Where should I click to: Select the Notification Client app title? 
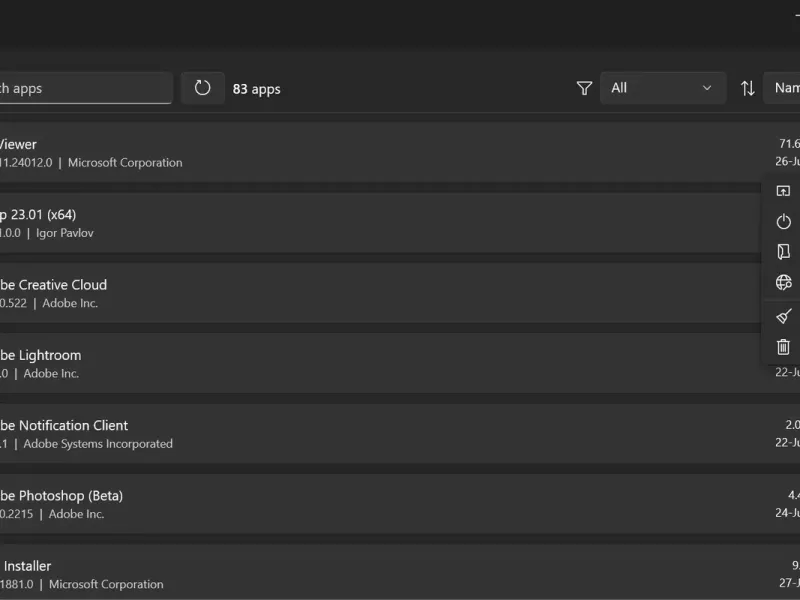point(64,426)
